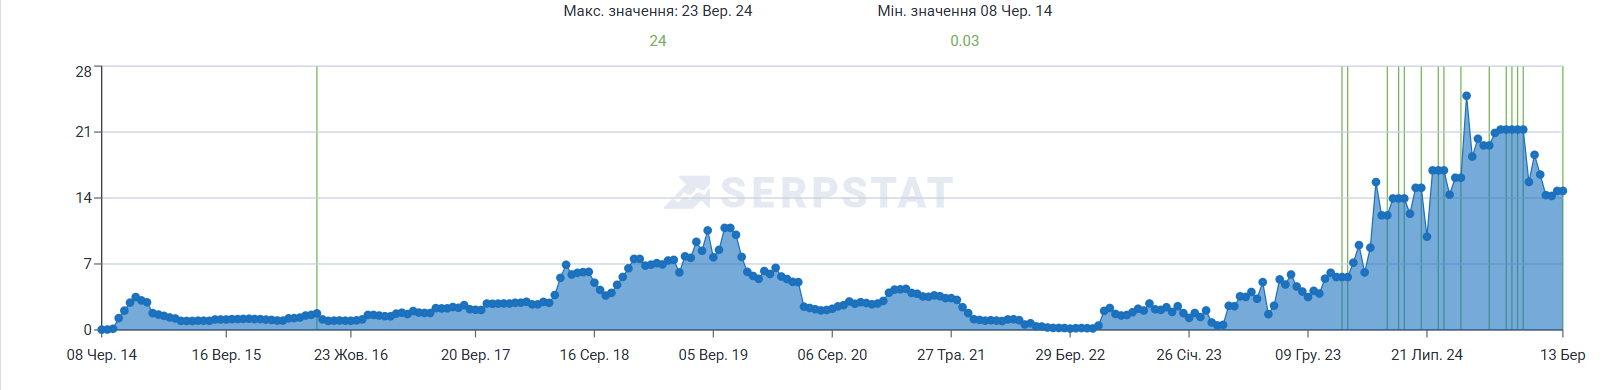The width and height of the screenshot is (1614, 390).
Task: Click the min value label 08 Чер. 14
Action: tap(1016, 11)
